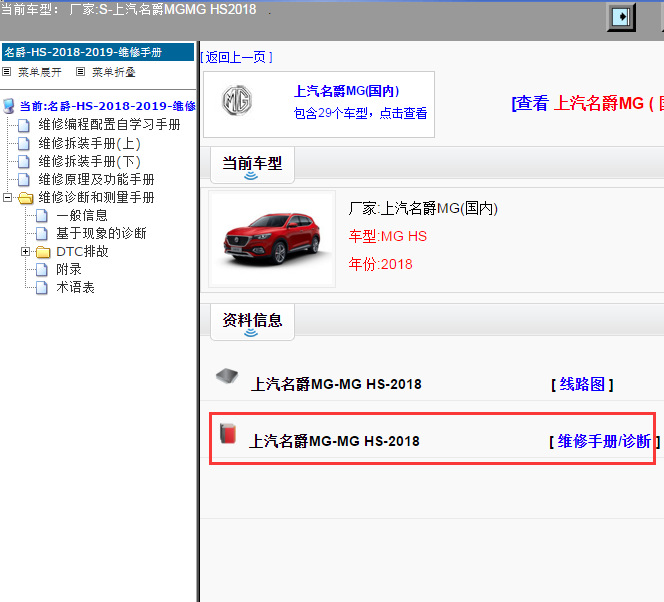Select the root node 当前:名爵-HS-2018-2019-维修

tap(108, 106)
